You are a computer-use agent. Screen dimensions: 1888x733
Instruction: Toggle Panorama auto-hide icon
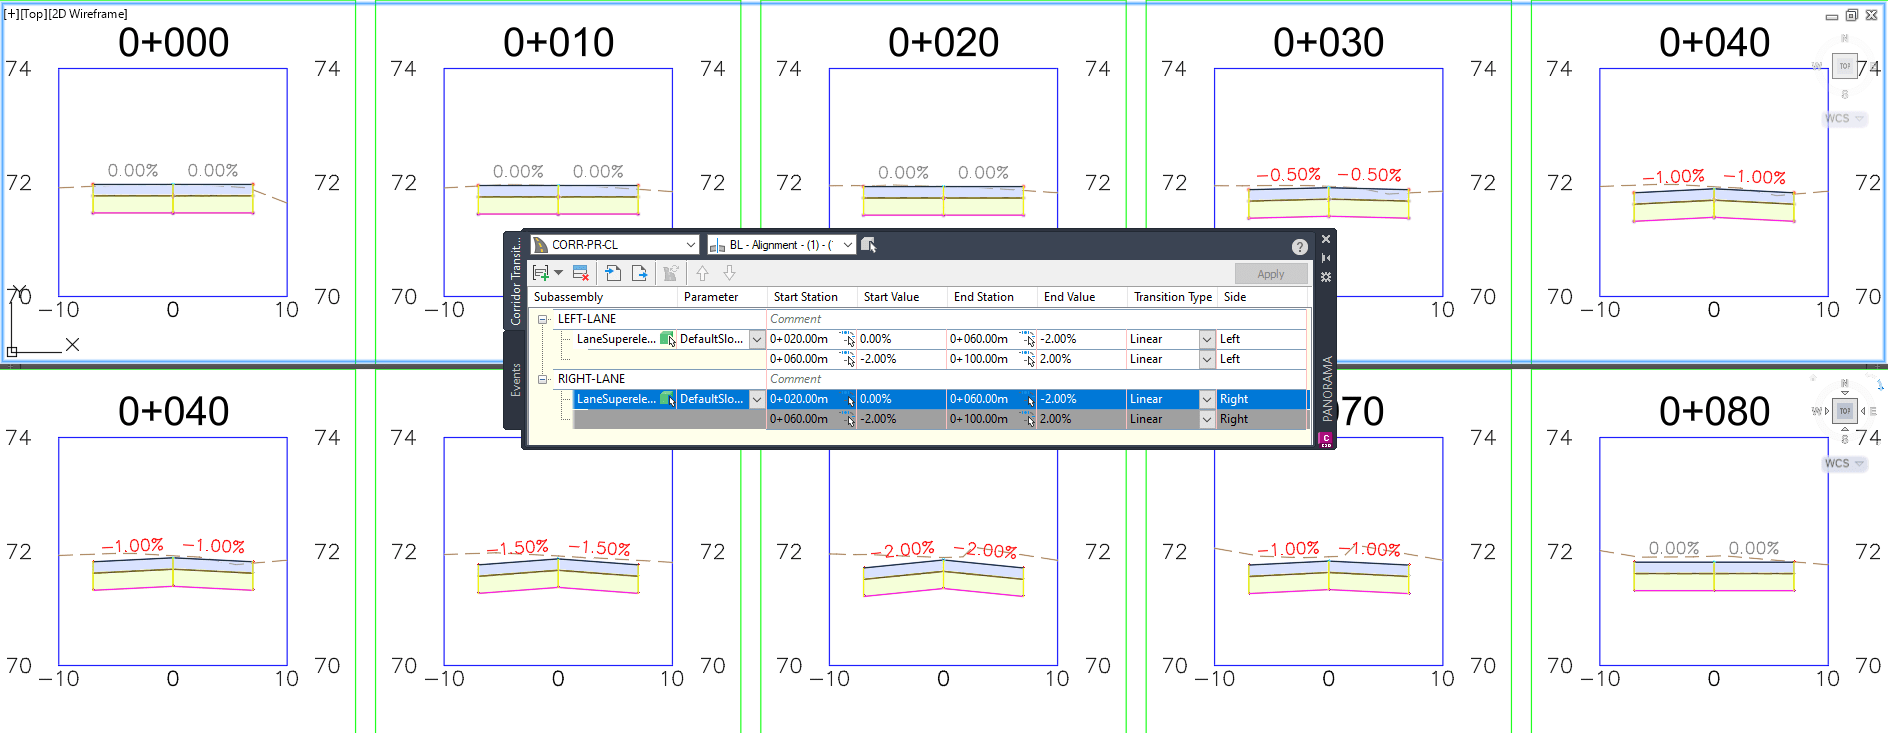tap(1326, 258)
